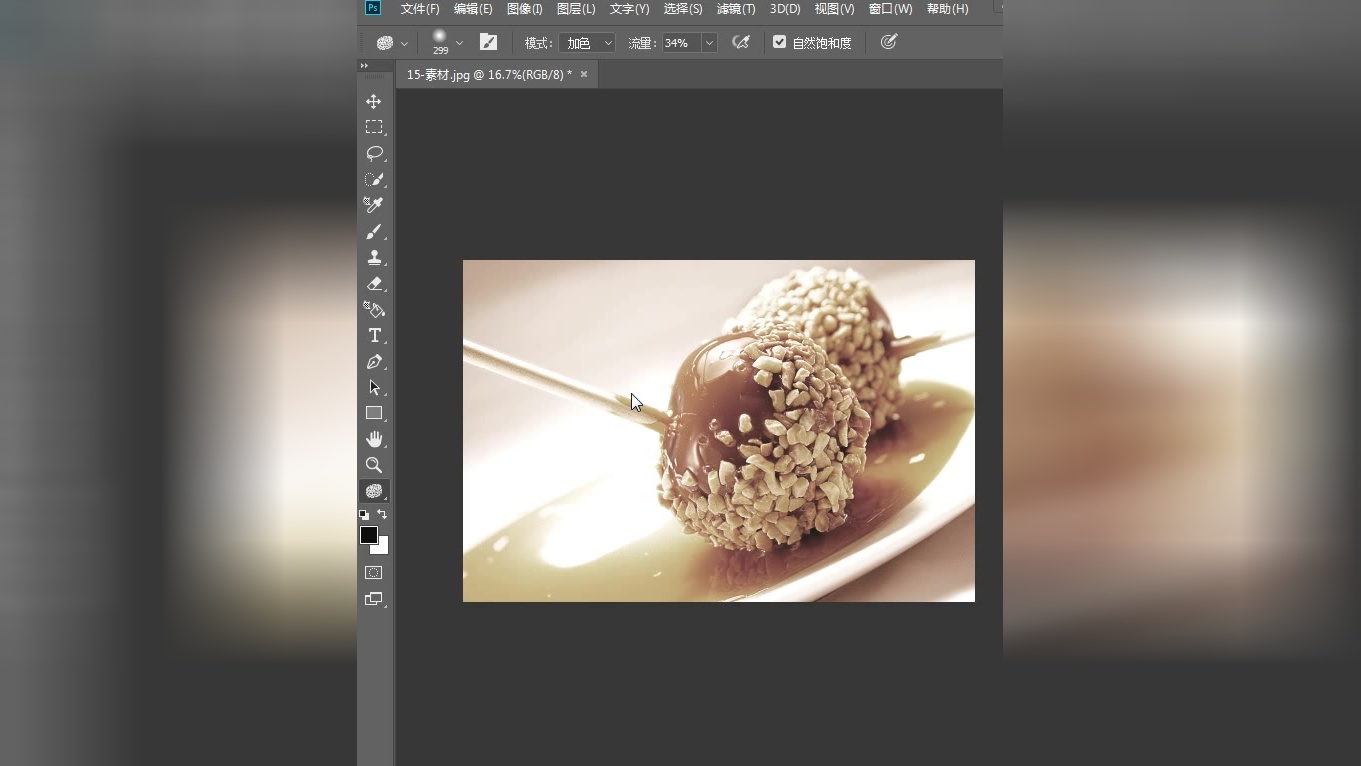The width and height of the screenshot is (1361, 766).
Task: Expand brush preset picker arrow
Action: 459,43
